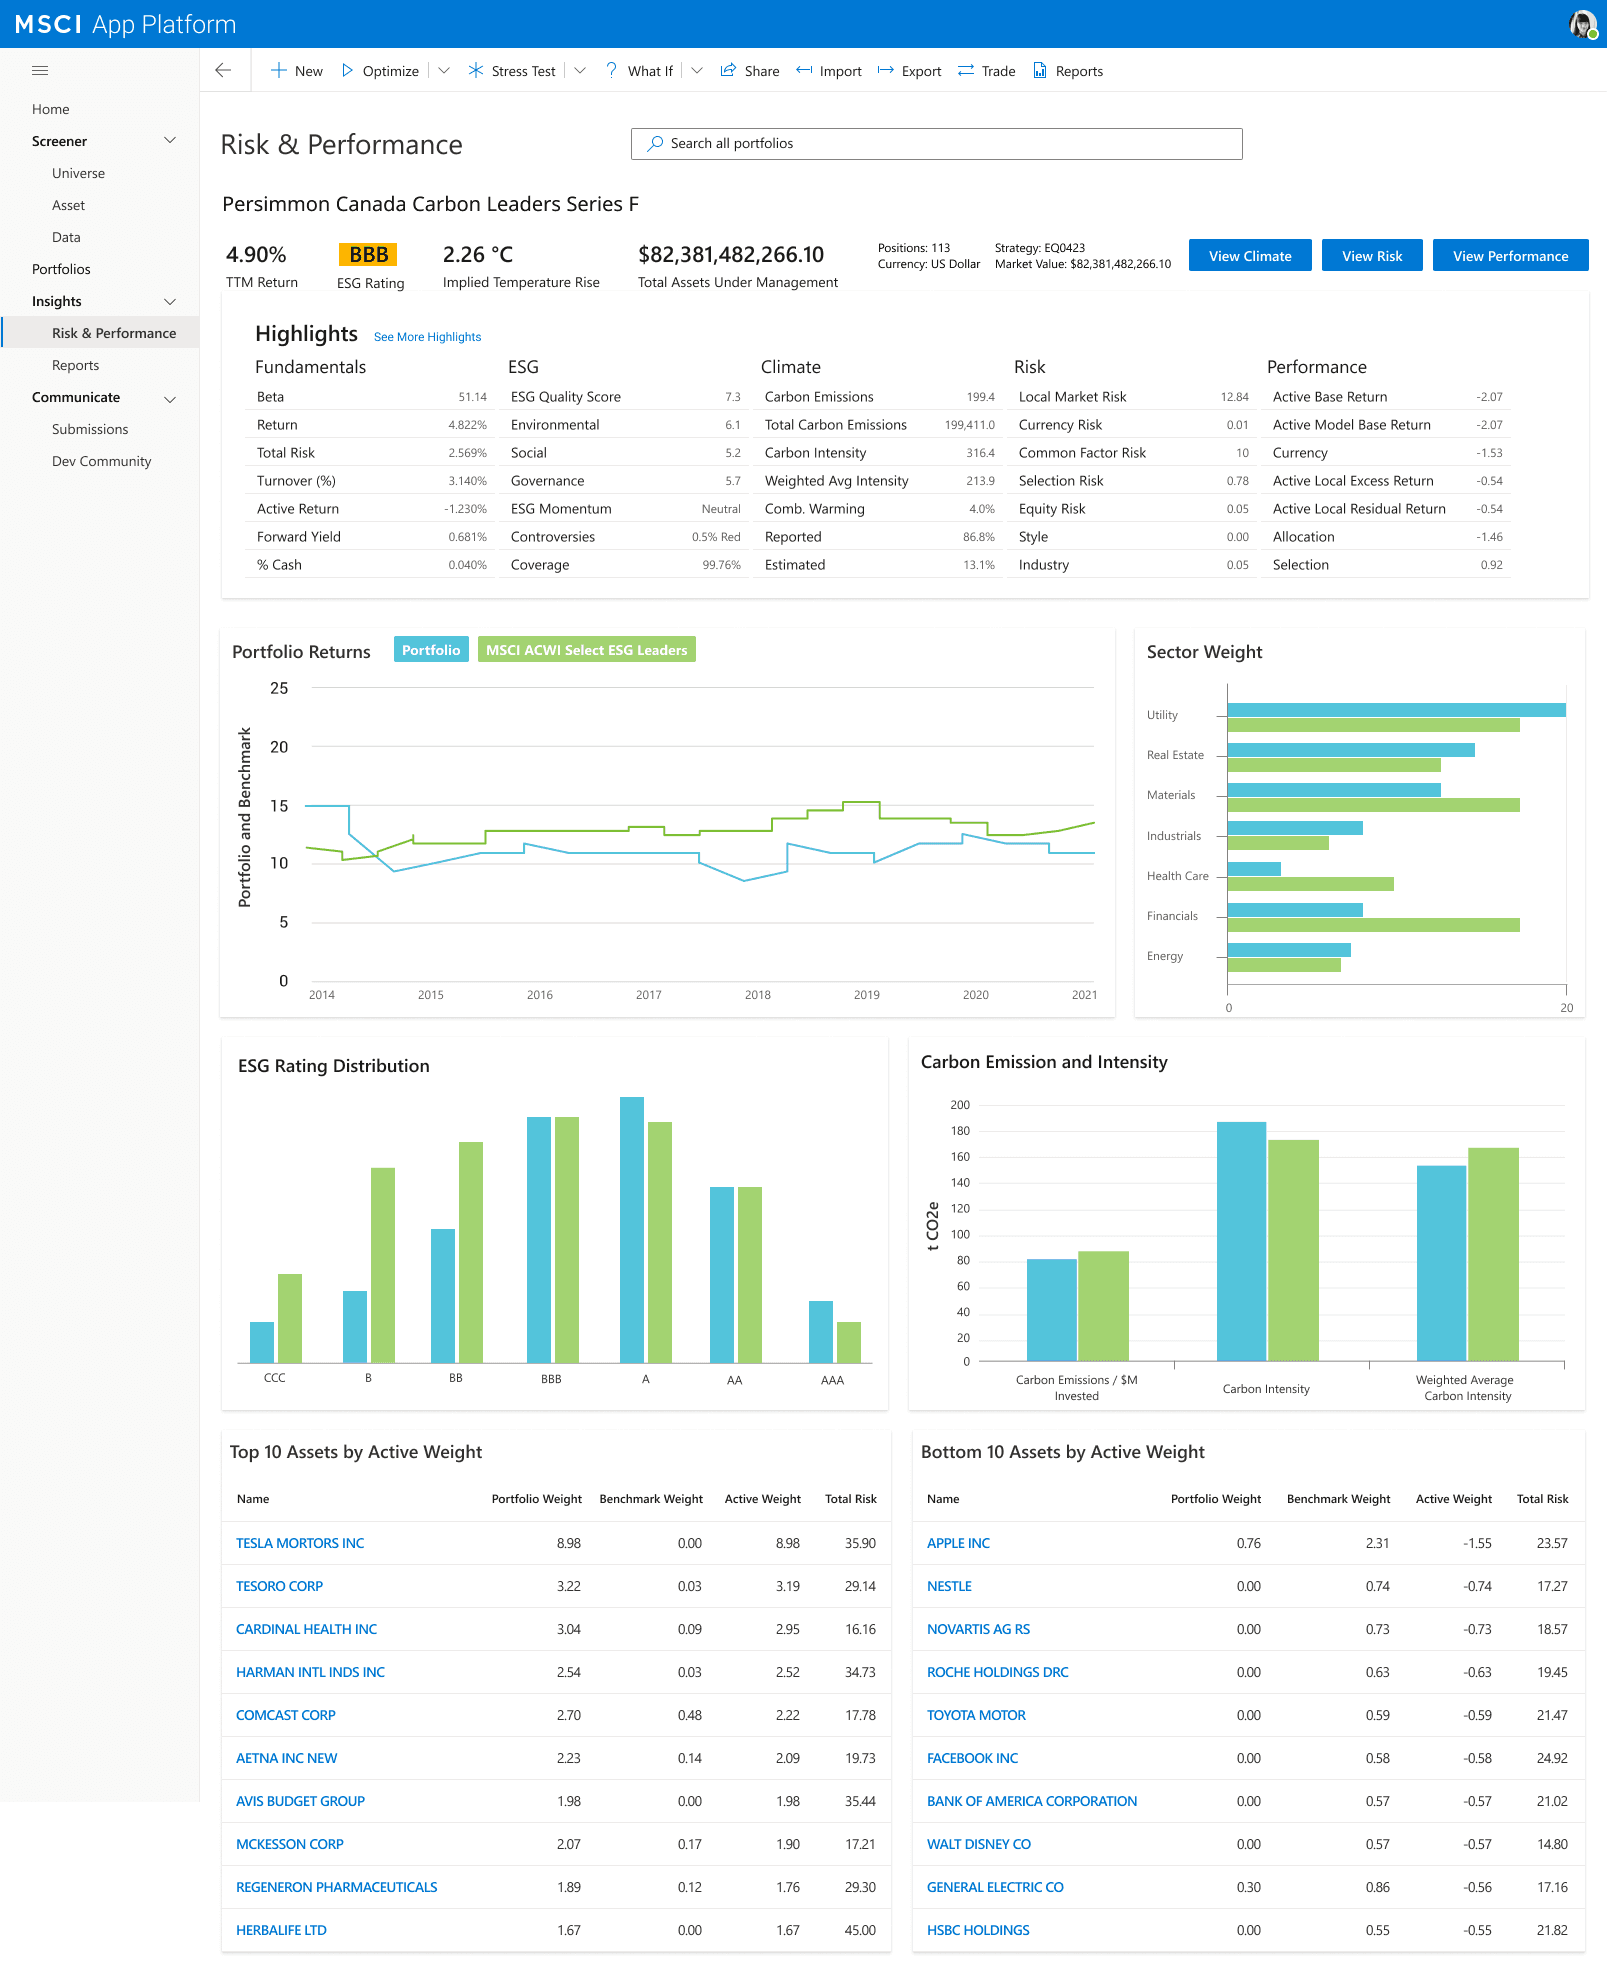
Task: Collapse the Screener section chevron
Action: [170, 141]
